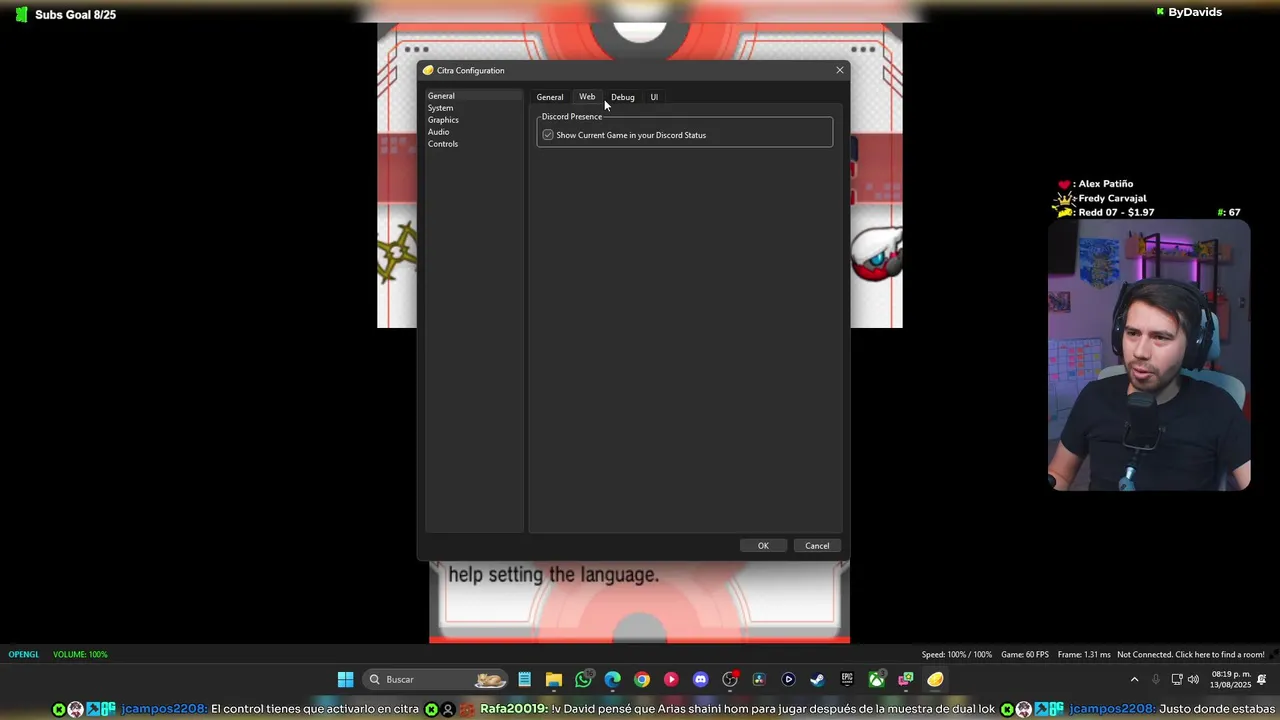
Task: Click the Citra lemon icon on the taskbar
Action: tap(935, 680)
